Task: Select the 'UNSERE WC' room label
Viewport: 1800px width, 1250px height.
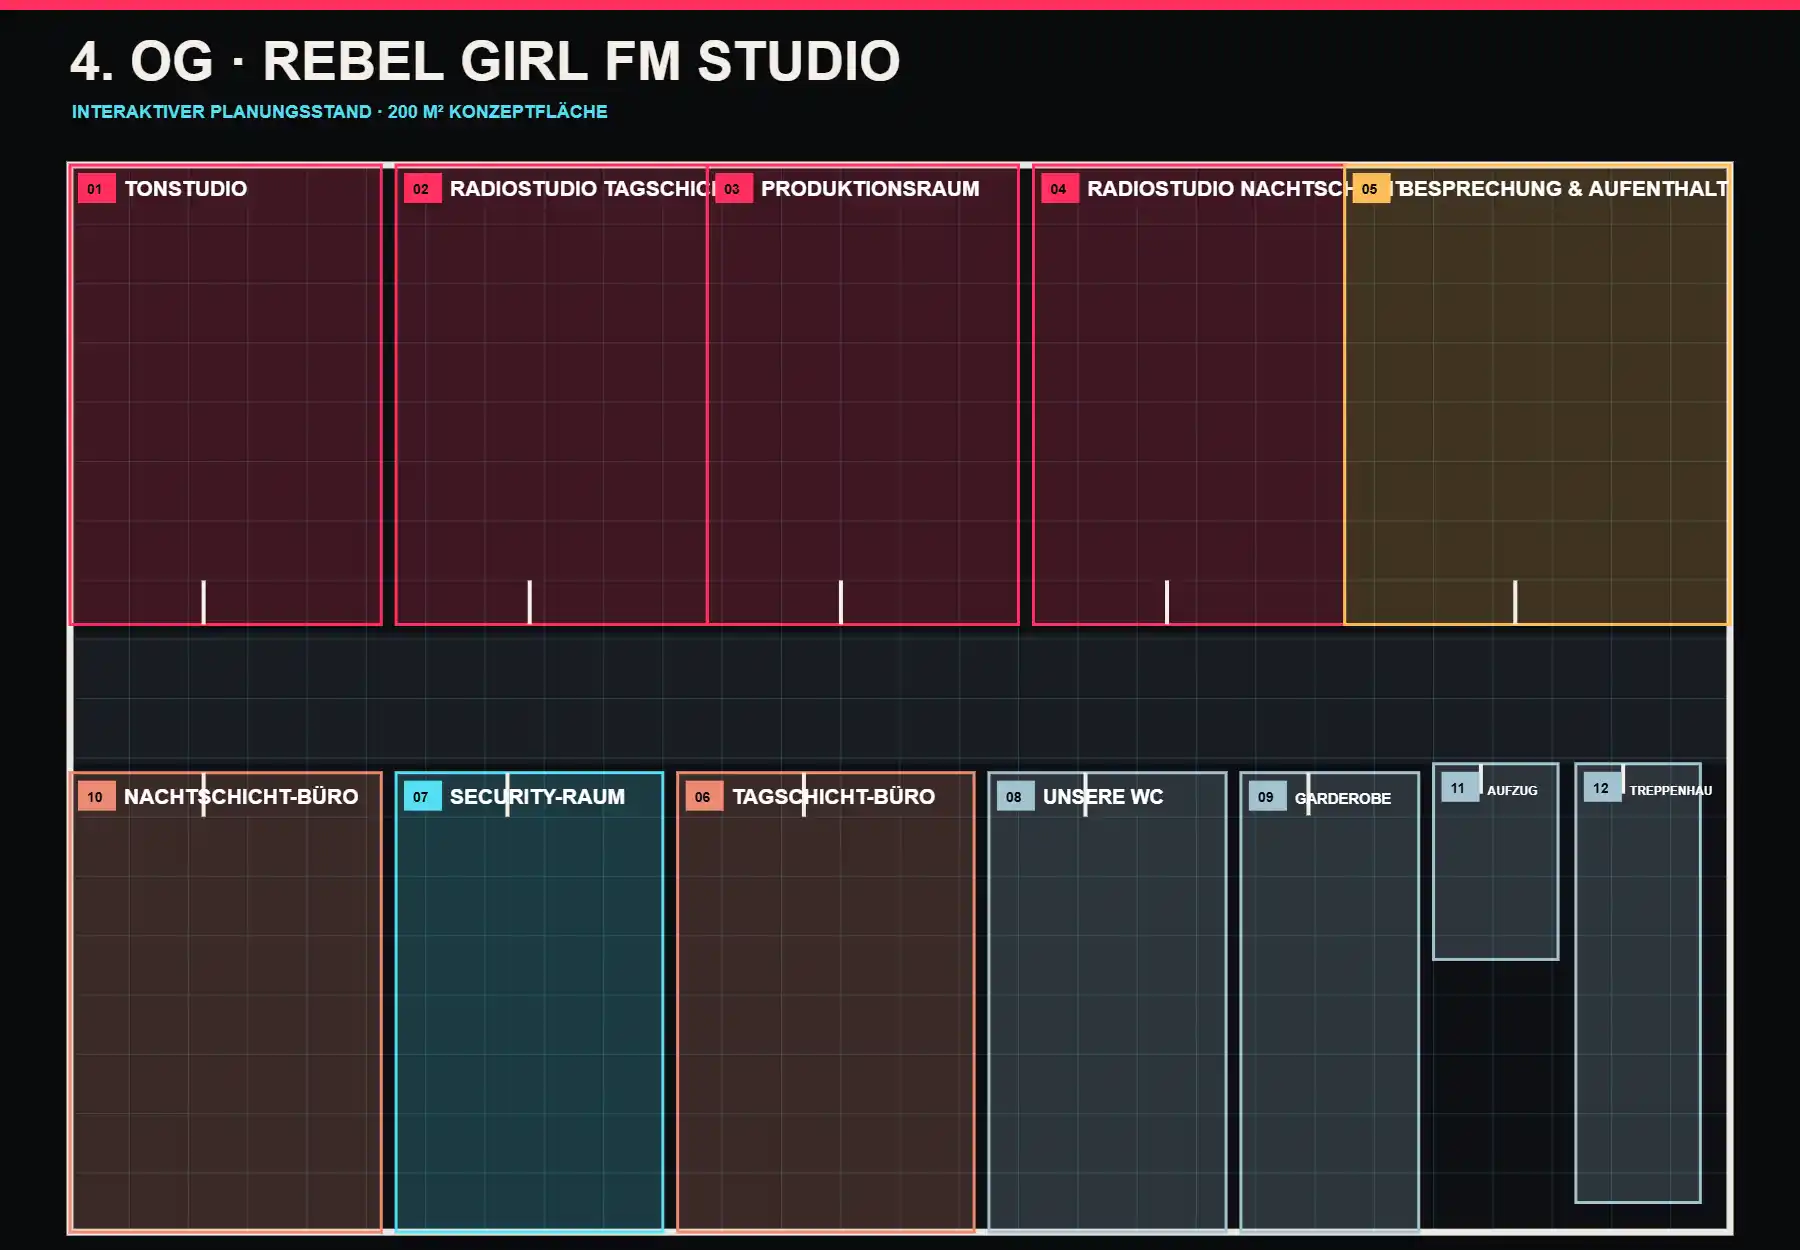Action: pos(1103,797)
